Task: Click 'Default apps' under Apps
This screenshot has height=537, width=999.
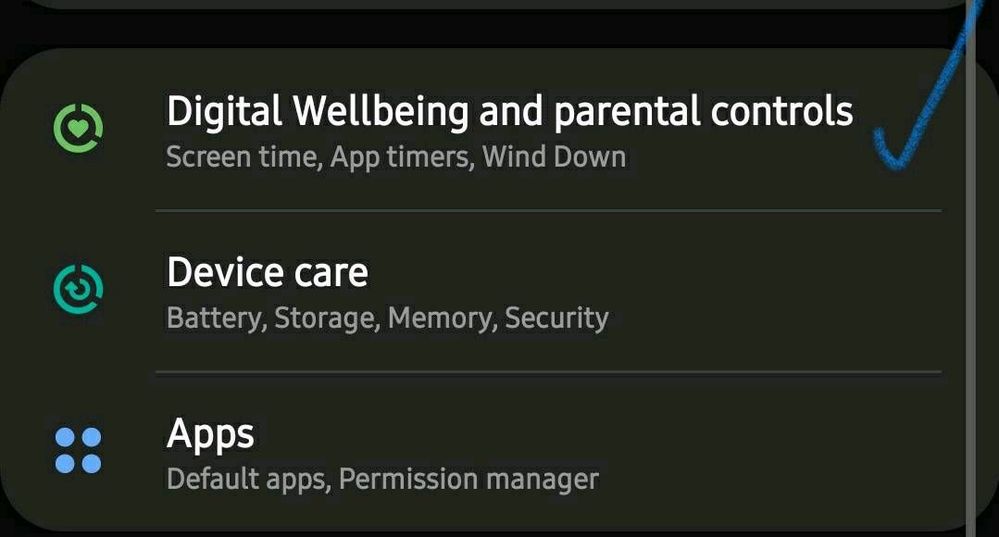Action: coord(248,479)
